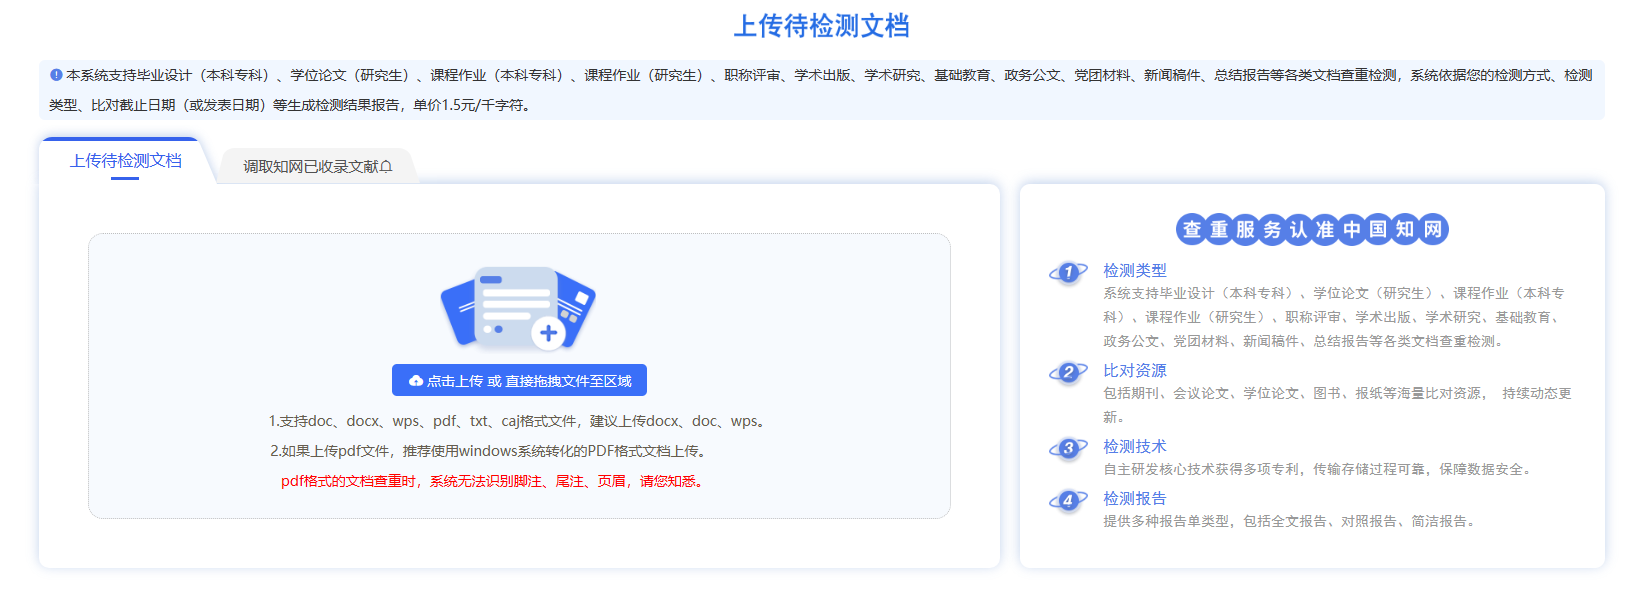Click the cloud upload icon on button
The width and height of the screenshot is (1652, 607).
coord(415,381)
